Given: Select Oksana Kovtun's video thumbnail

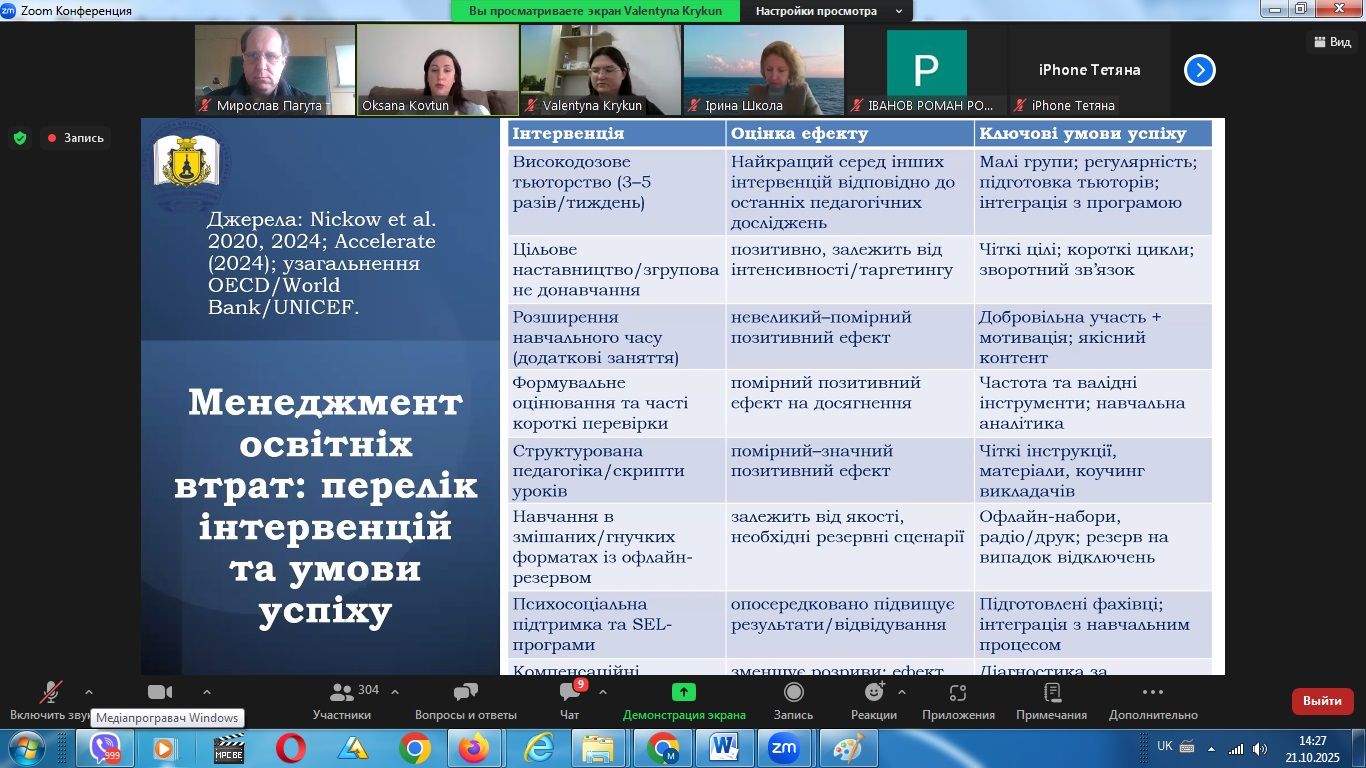Looking at the screenshot, I should pyautogui.click(x=437, y=69).
